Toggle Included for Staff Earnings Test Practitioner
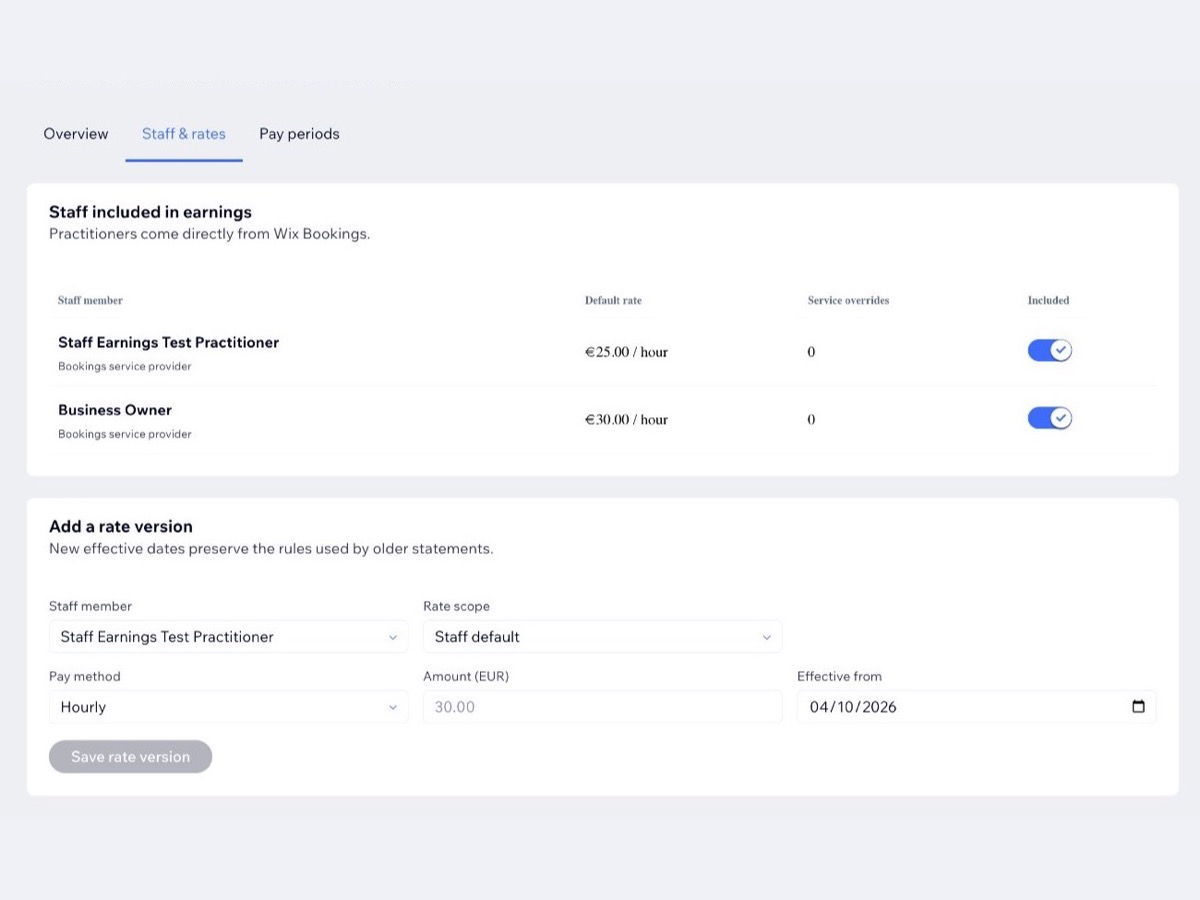Viewport: 1200px width, 900px height. coord(1050,350)
